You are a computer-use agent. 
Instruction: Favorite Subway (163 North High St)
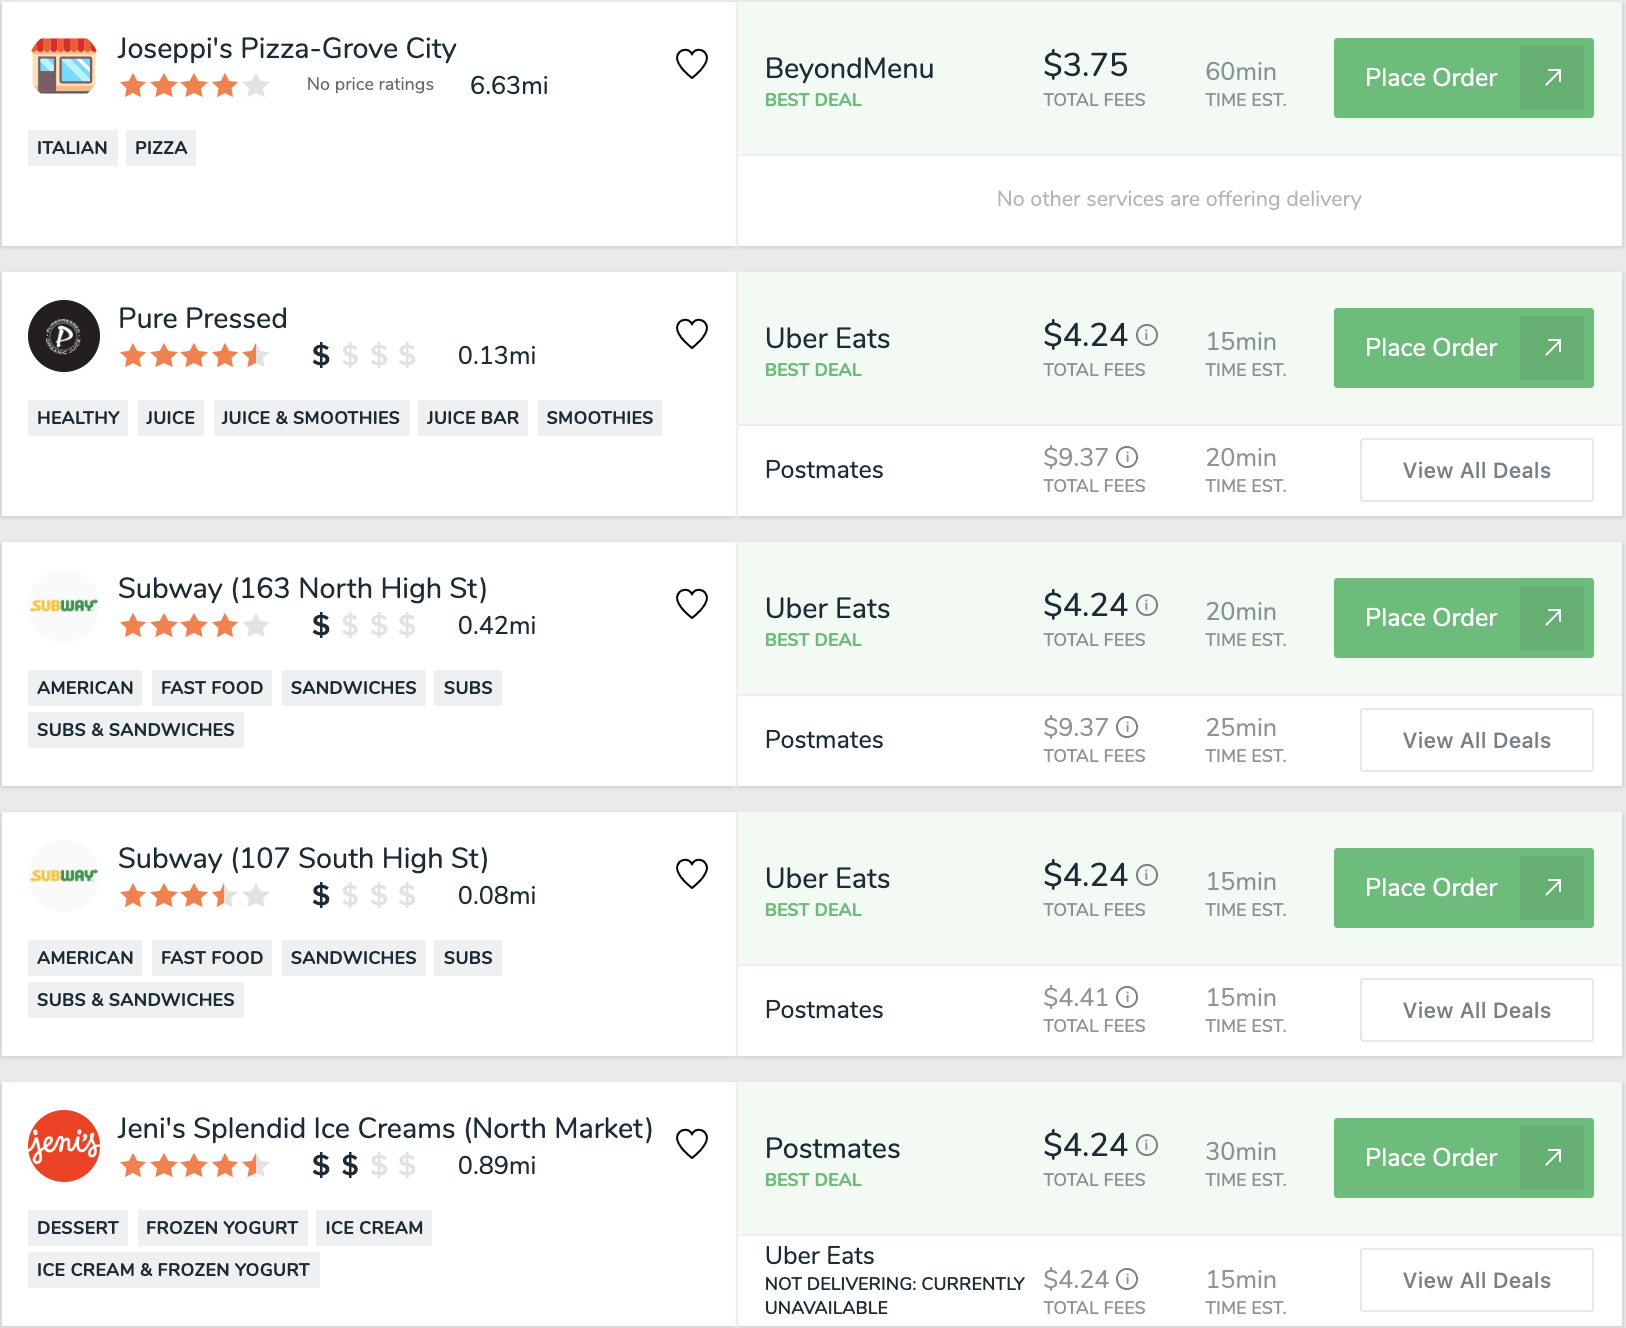pos(692,604)
